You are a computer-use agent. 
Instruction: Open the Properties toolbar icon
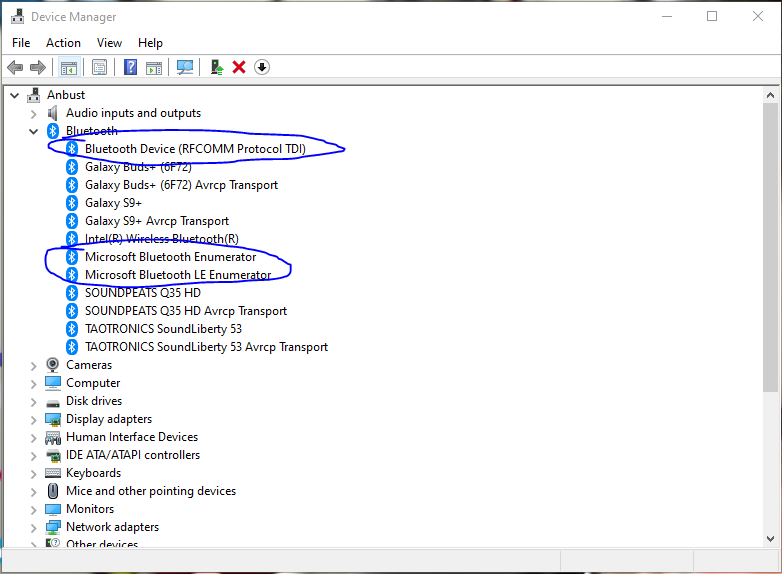(99, 67)
